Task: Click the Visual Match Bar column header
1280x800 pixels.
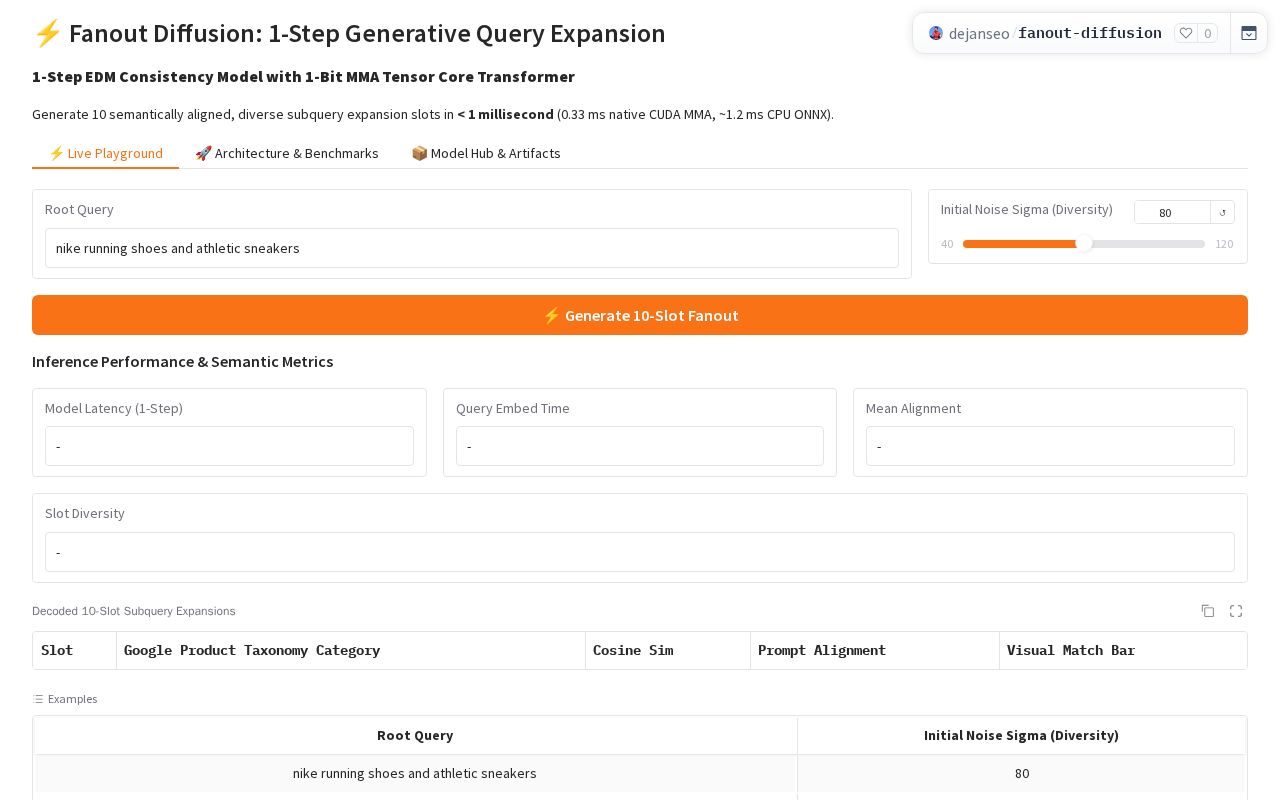Action: click(x=1123, y=650)
